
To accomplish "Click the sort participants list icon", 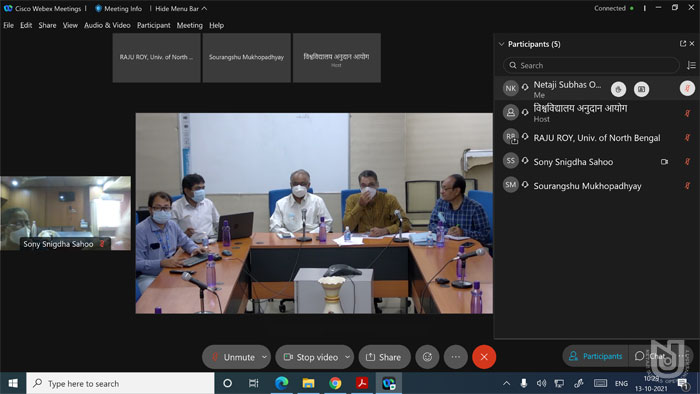I will tap(691, 65).
